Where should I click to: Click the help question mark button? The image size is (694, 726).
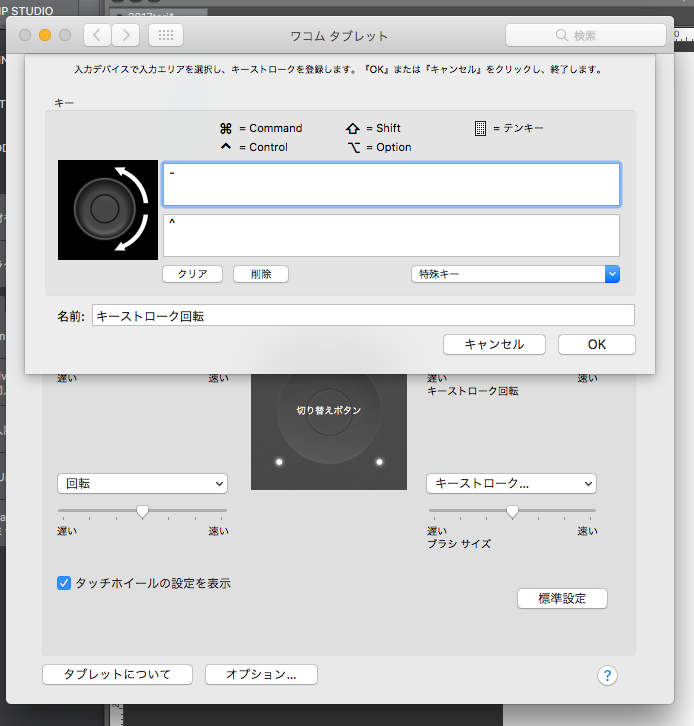(607, 675)
